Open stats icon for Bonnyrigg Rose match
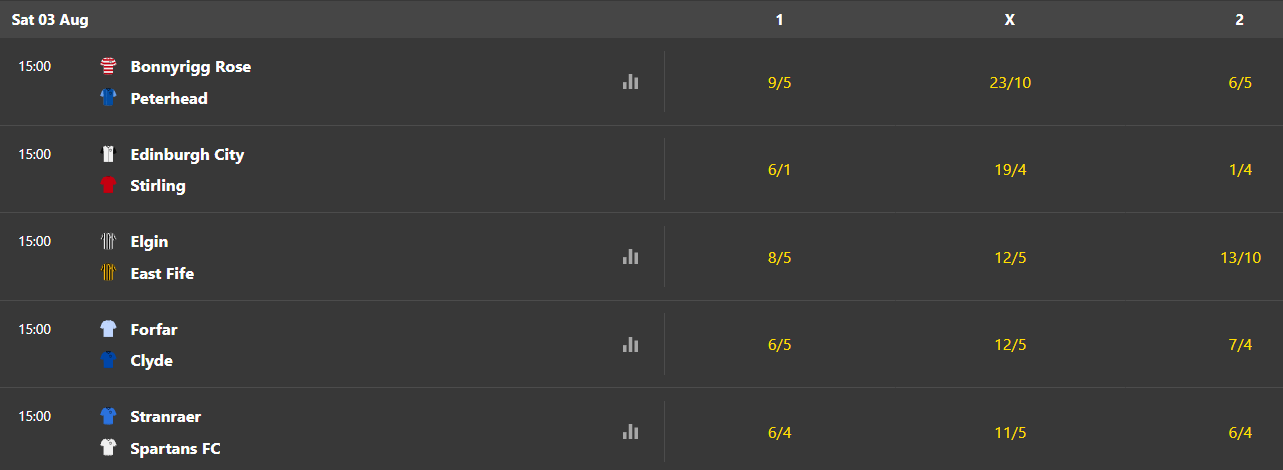Image resolution: width=1283 pixels, height=470 pixels. pyautogui.click(x=630, y=82)
